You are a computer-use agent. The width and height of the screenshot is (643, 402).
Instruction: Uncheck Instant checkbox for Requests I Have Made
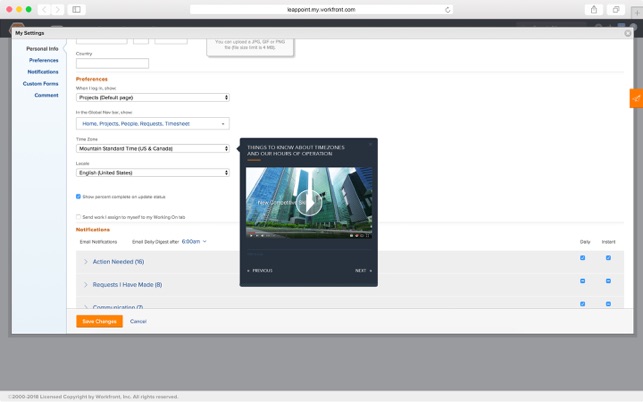click(608, 281)
